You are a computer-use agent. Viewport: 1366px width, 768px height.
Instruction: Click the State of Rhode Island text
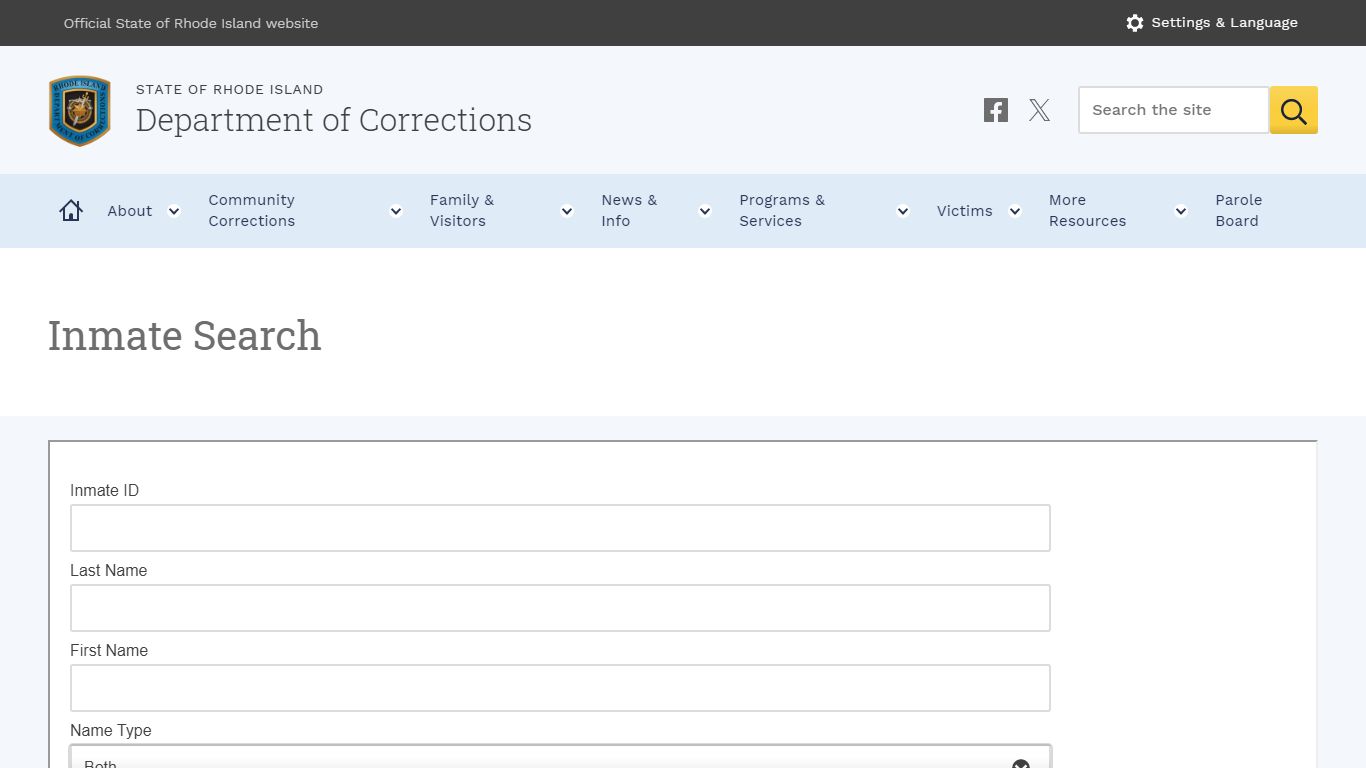click(x=230, y=89)
